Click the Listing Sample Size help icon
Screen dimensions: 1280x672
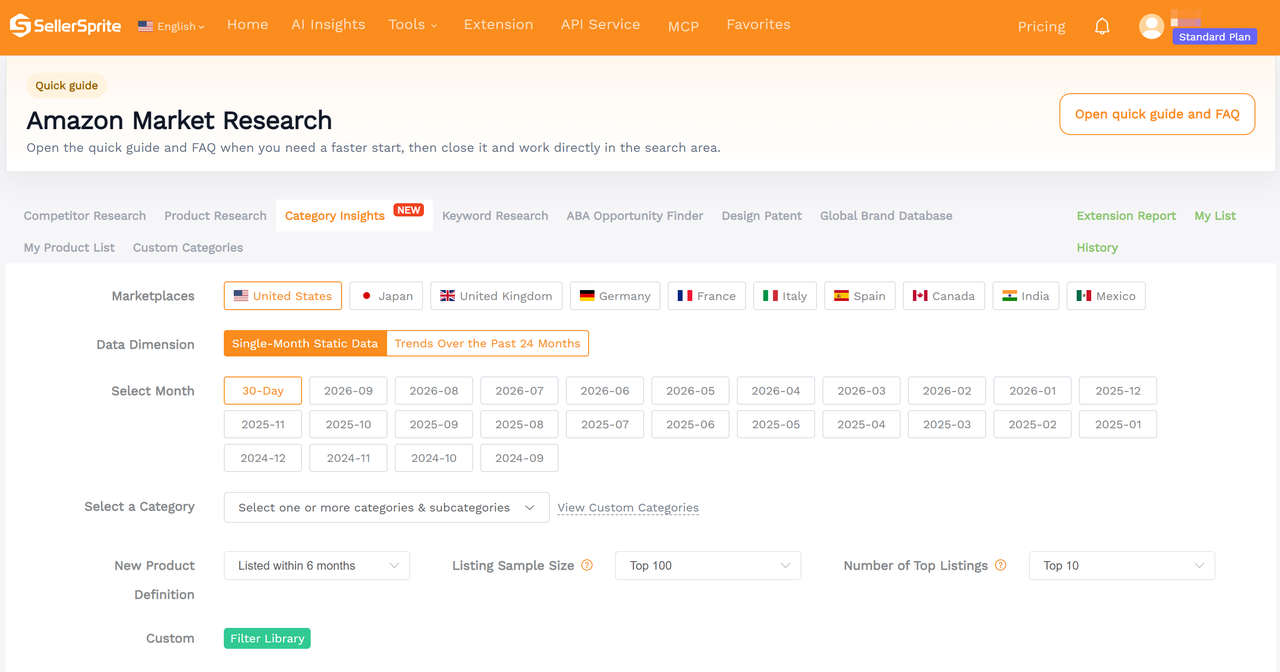pos(587,565)
